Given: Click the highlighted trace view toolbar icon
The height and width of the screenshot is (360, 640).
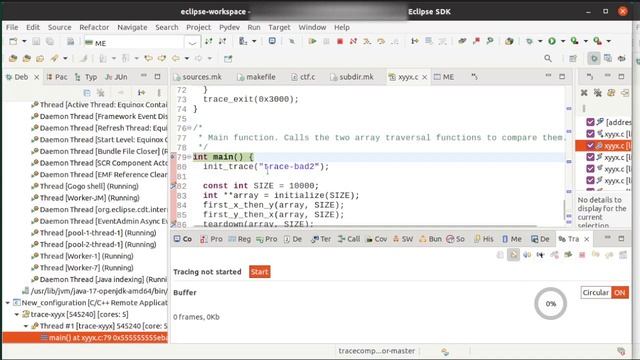Looking at the screenshot, I should [513, 255].
